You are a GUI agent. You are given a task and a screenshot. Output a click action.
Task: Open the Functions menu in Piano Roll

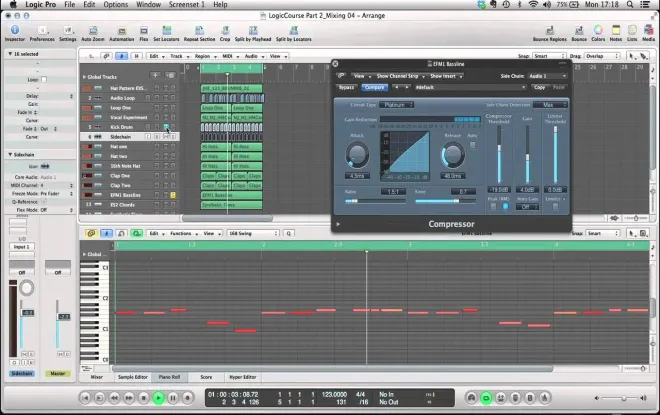[184, 233]
